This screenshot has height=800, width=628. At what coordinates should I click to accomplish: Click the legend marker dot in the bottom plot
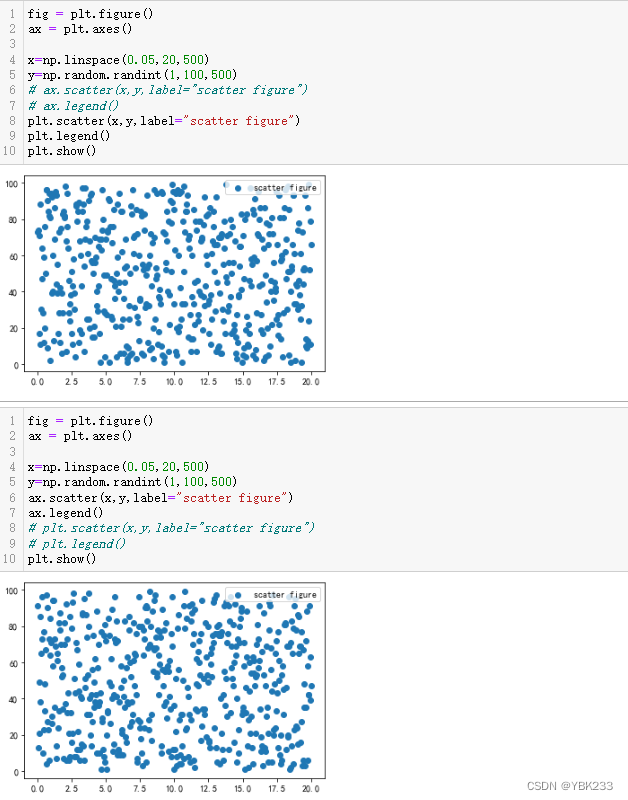[x=238, y=595]
